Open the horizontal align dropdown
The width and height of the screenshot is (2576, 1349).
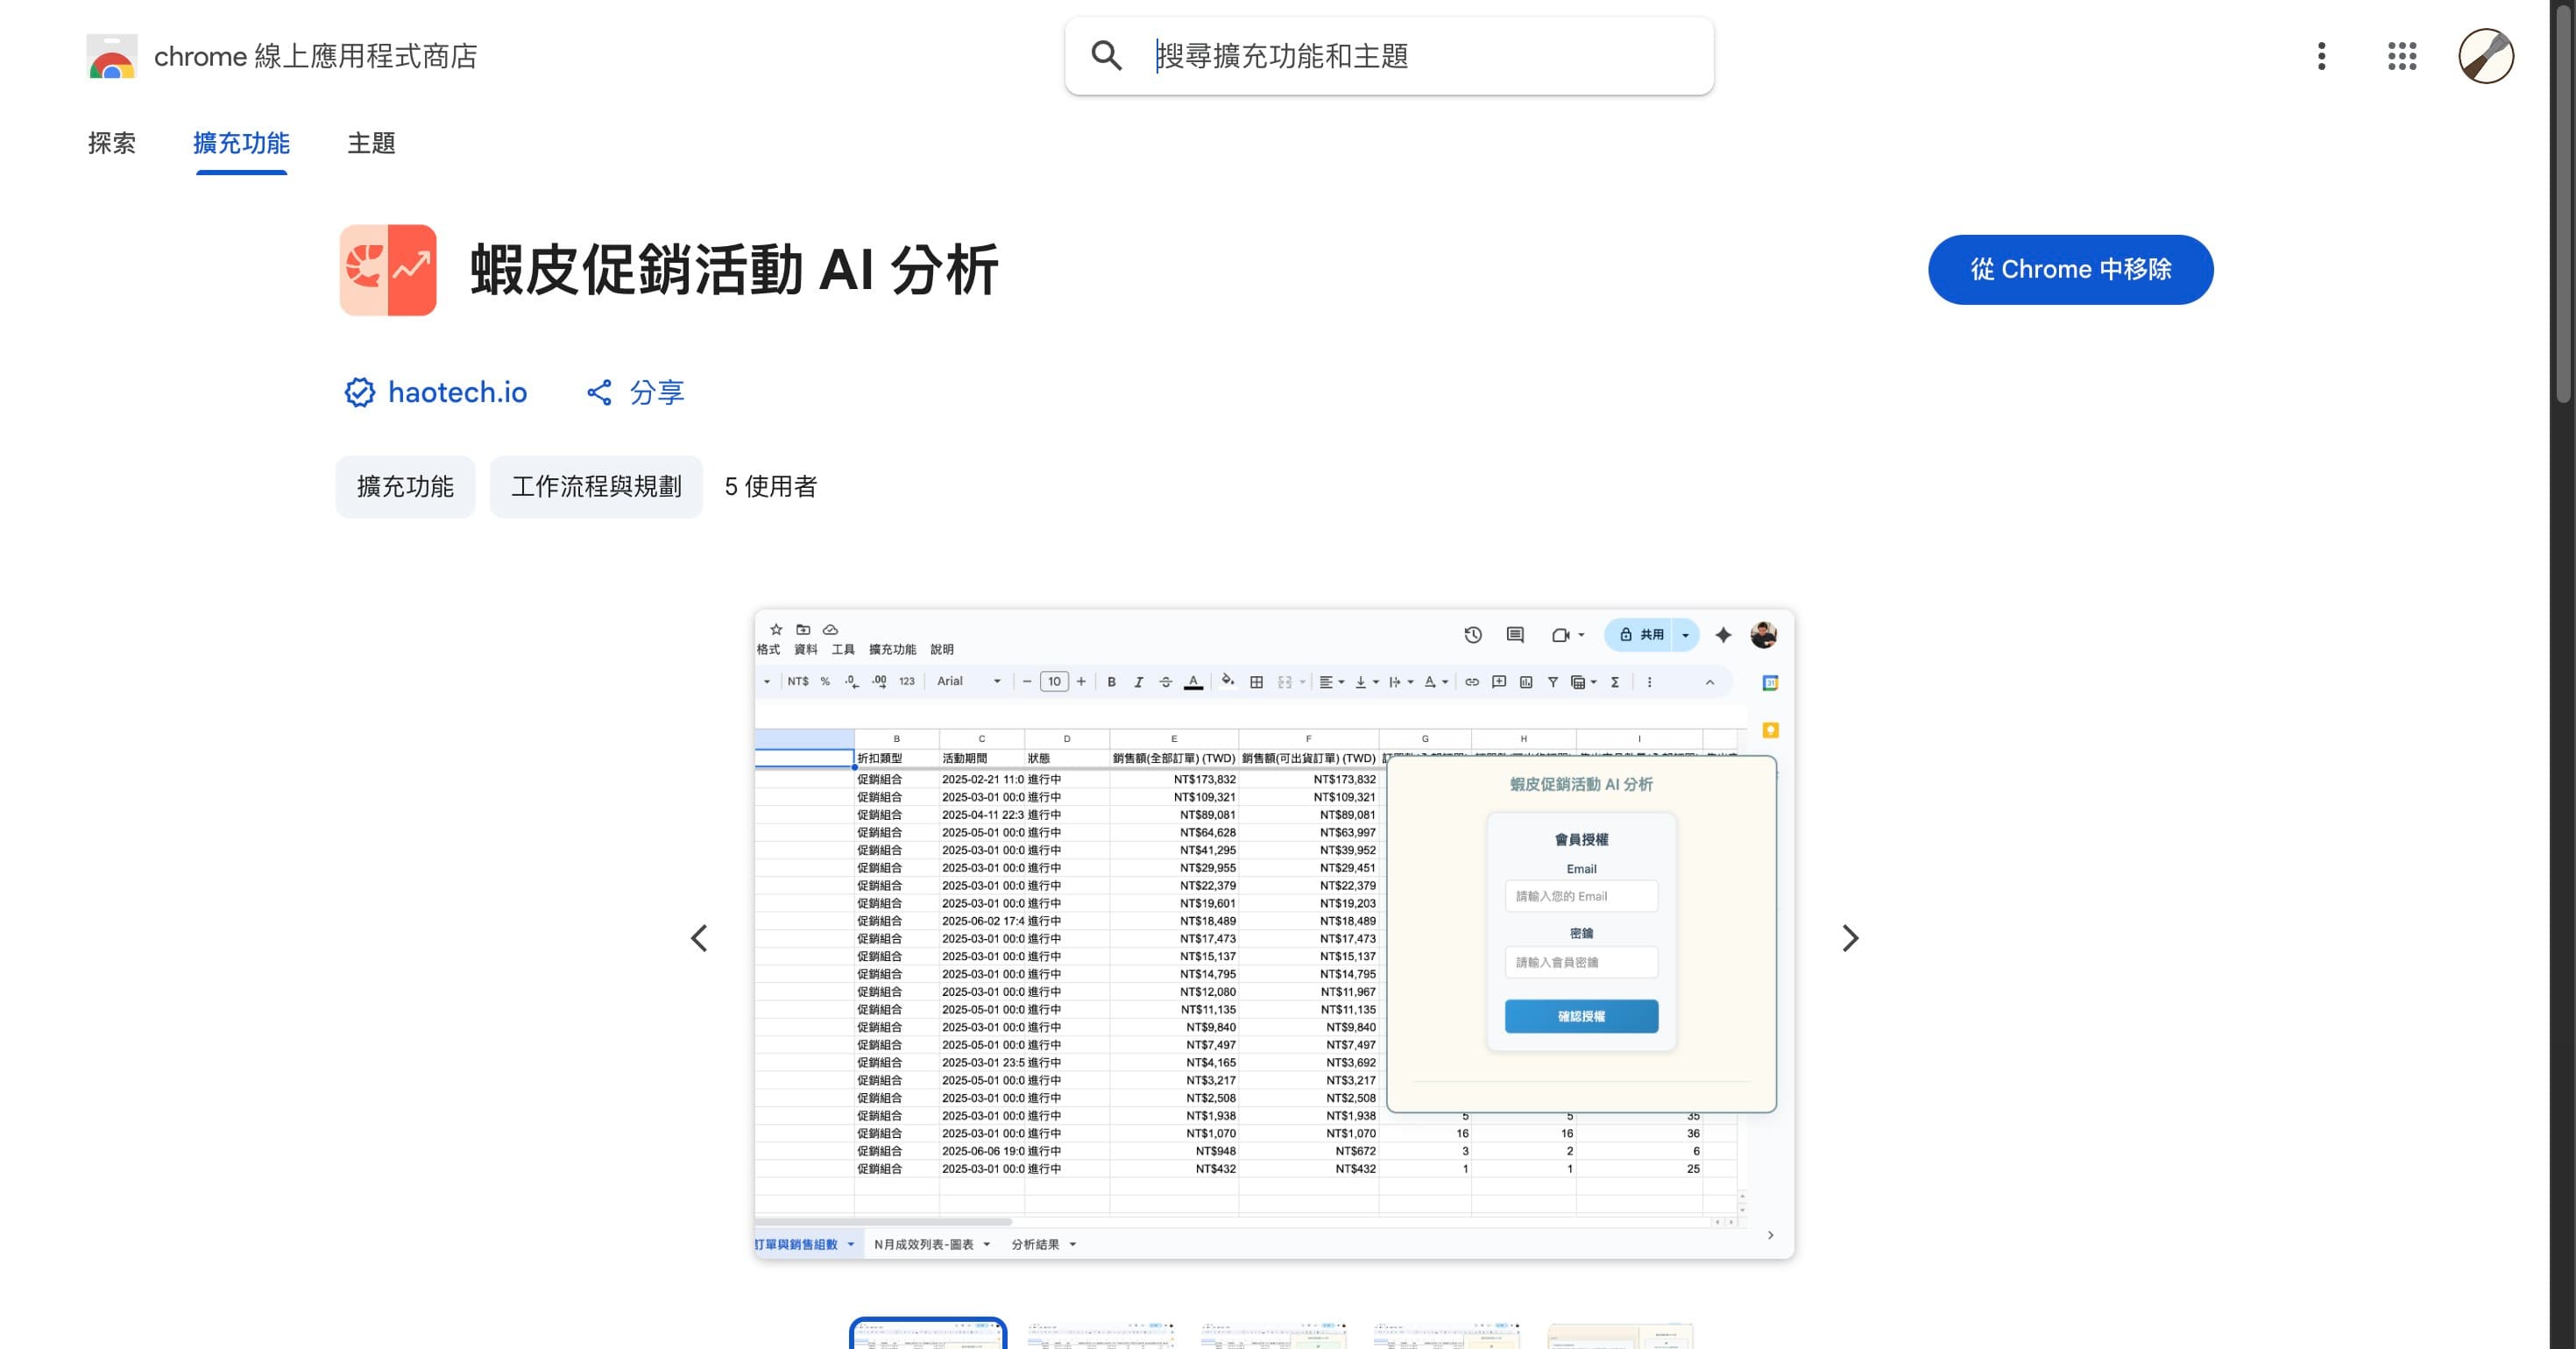point(1331,681)
